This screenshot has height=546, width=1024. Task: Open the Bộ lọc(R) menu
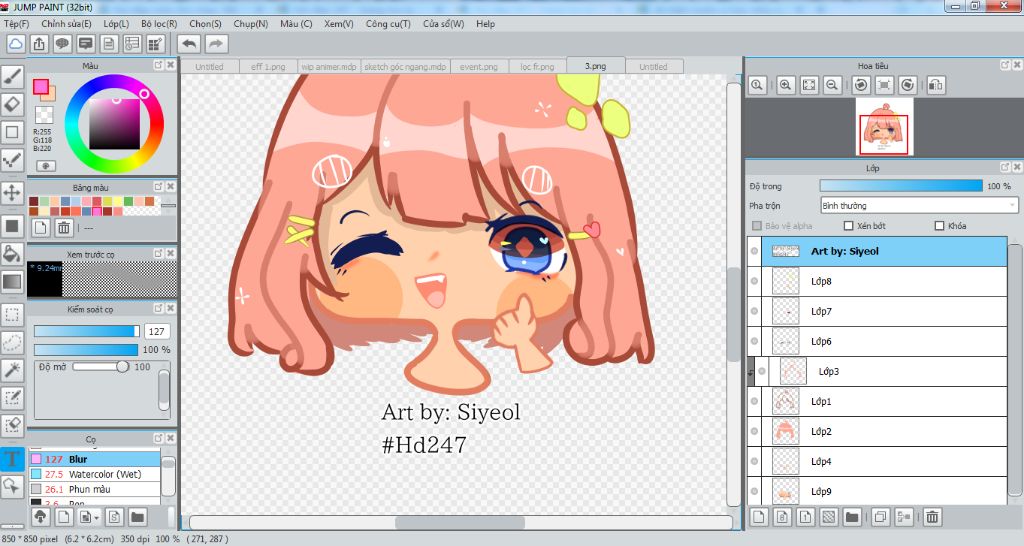point(159,24)
